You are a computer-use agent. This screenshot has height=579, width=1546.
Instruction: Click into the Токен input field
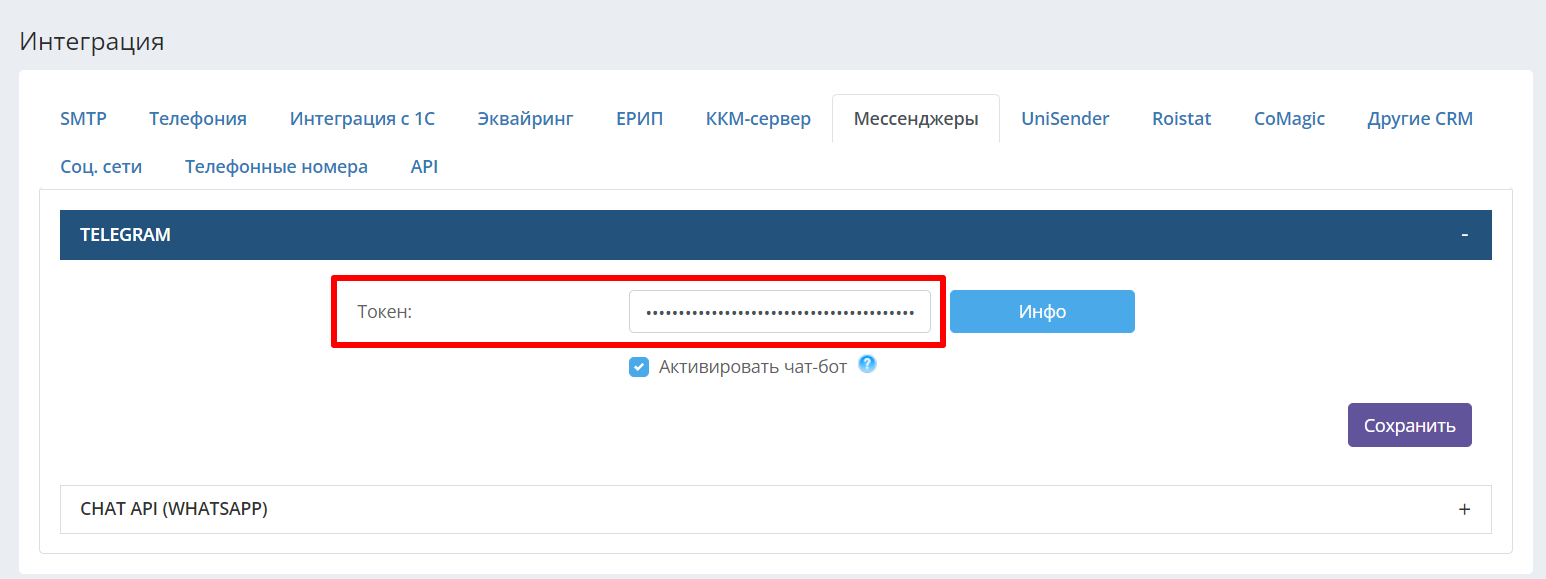pyautogui.click(x=780, y=312)
